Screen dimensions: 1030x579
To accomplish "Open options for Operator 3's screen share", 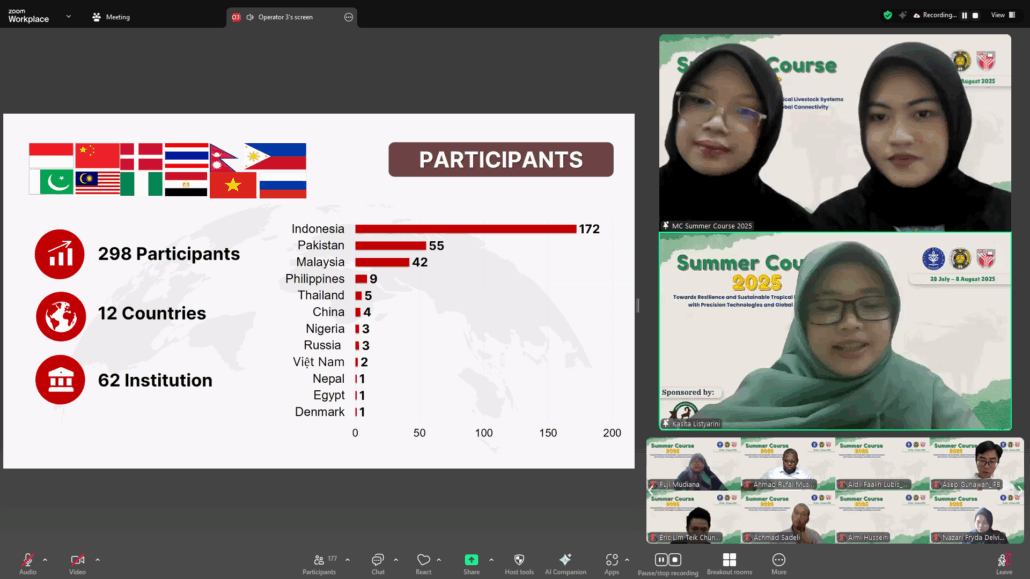I will [x=347, y=17].
